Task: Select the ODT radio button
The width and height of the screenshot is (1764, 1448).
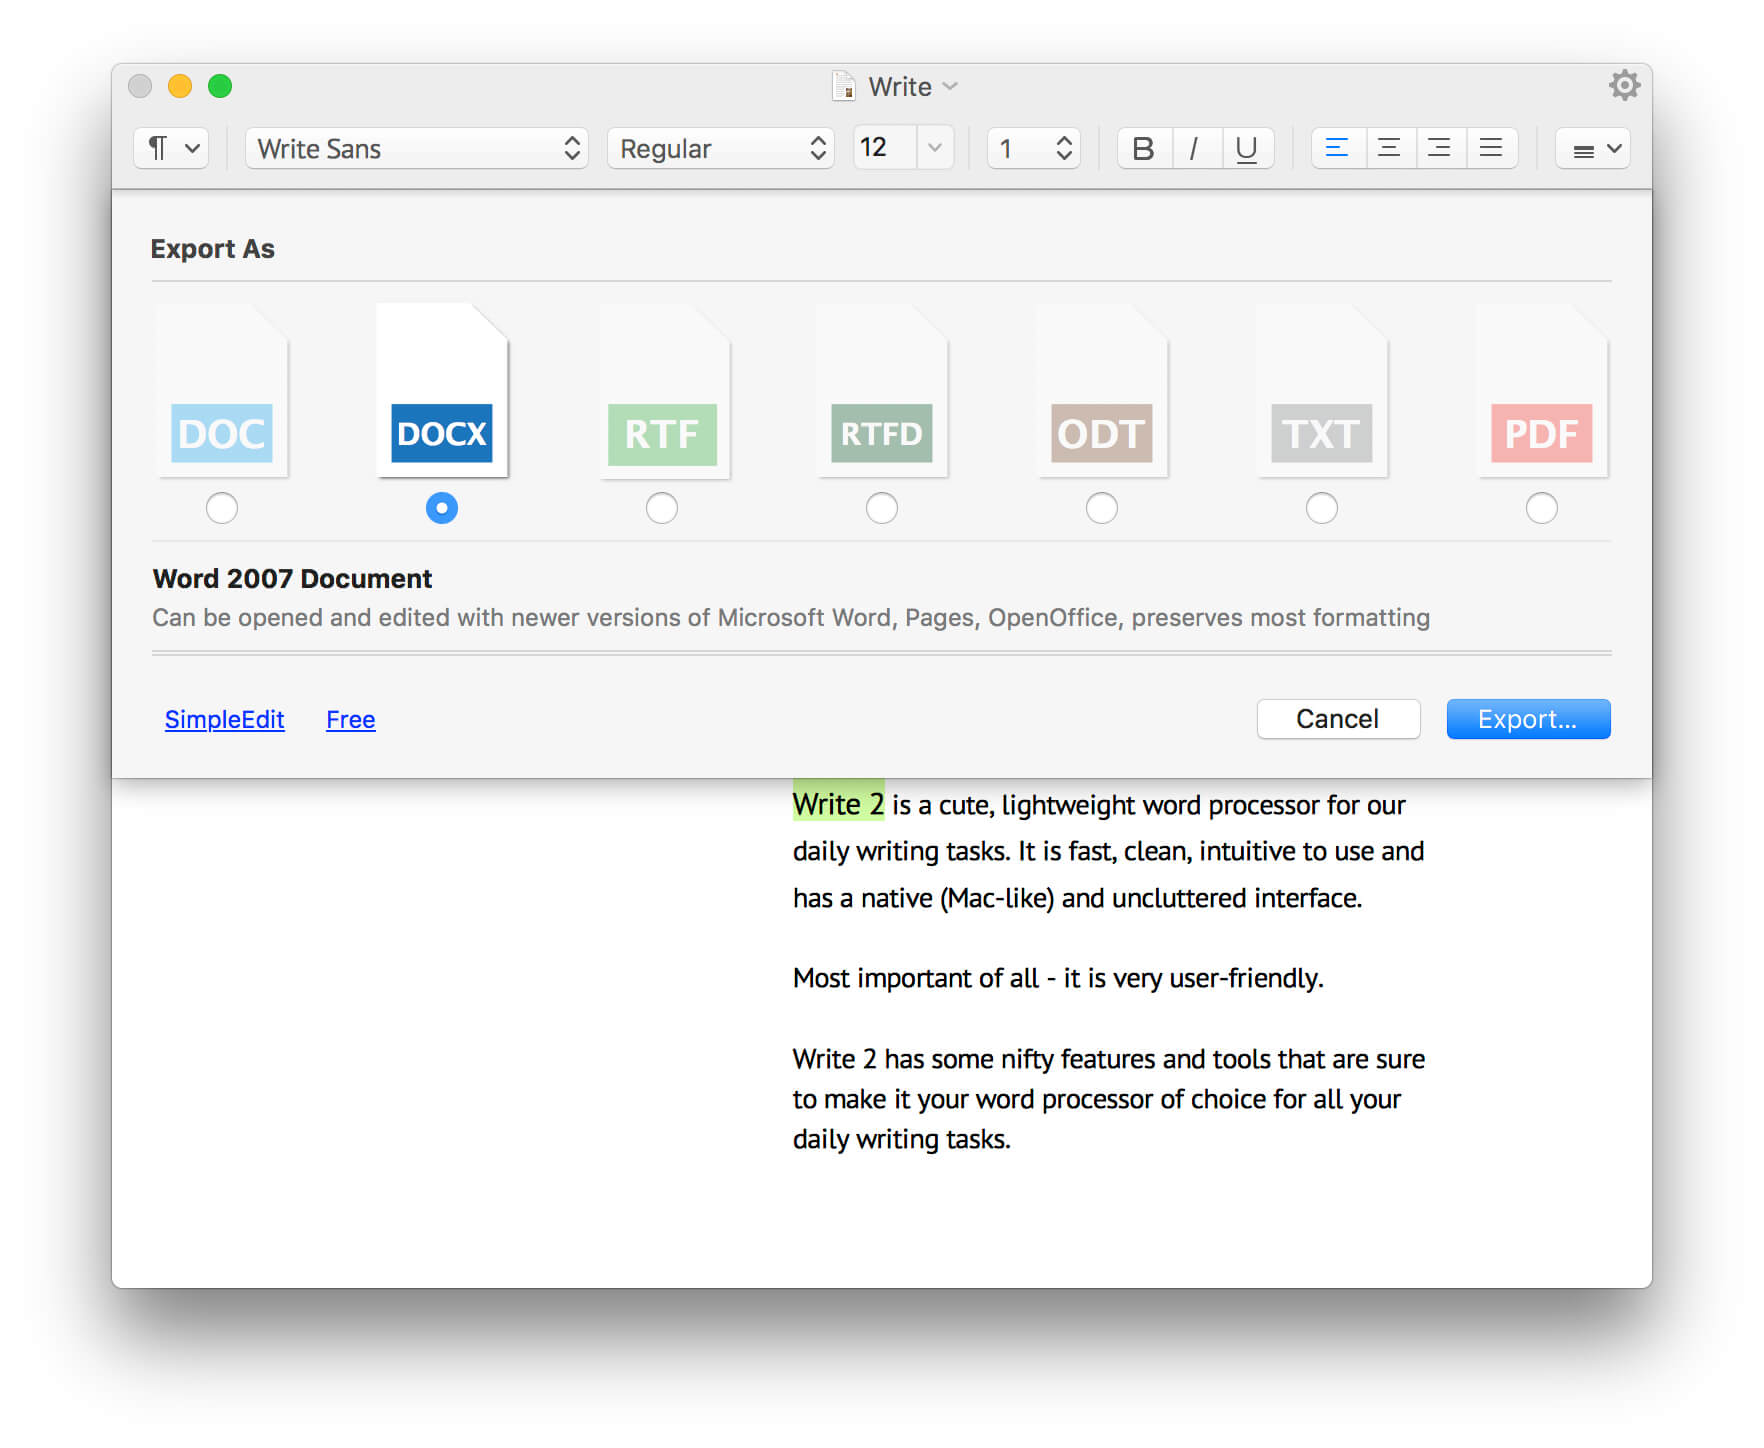Action: (x=1102, y=508)
